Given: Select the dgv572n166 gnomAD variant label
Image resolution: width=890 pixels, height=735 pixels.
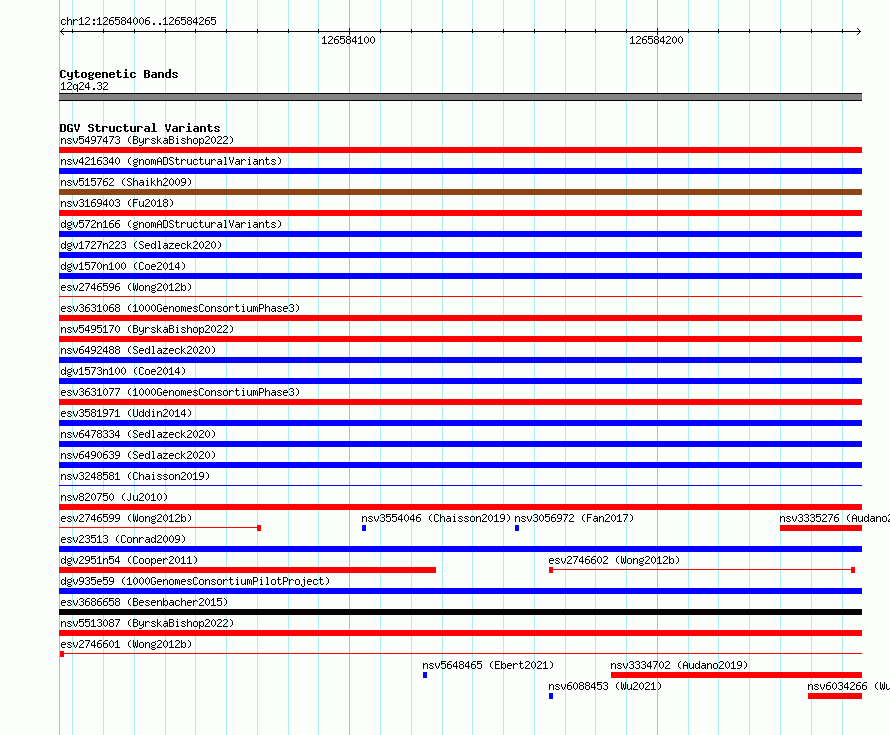Looking at the screenshot, I should [171, 224].
